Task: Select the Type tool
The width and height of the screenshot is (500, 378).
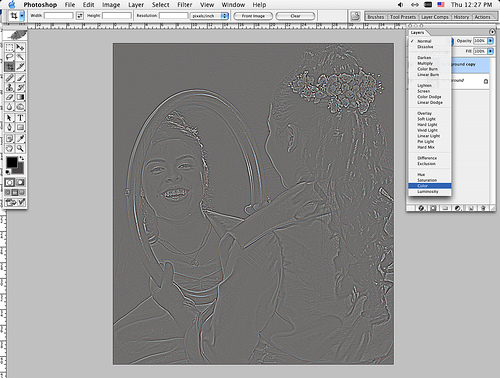Action: pyautogui.click(x=20, y=118)
